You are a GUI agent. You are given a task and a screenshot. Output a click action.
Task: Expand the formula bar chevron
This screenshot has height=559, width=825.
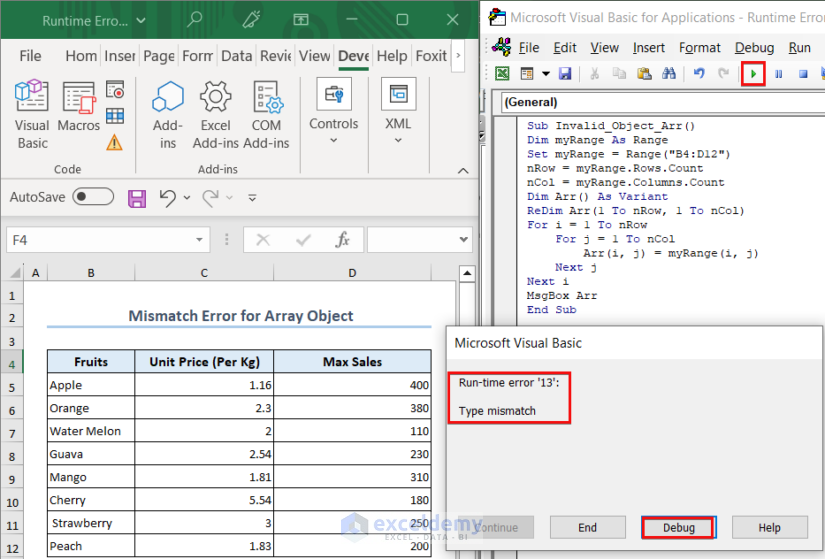464,239
